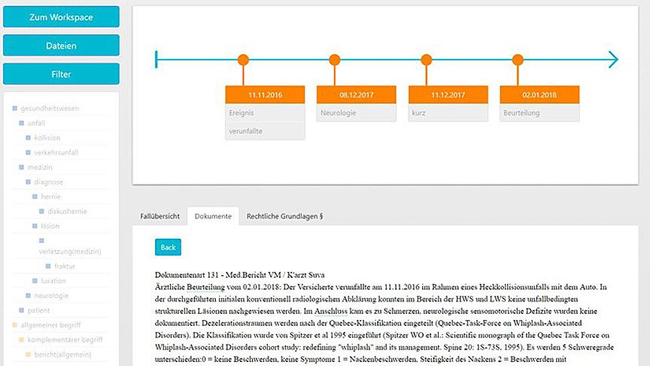Collapse the verletzung(medizin) node square icon

(41, 240)
